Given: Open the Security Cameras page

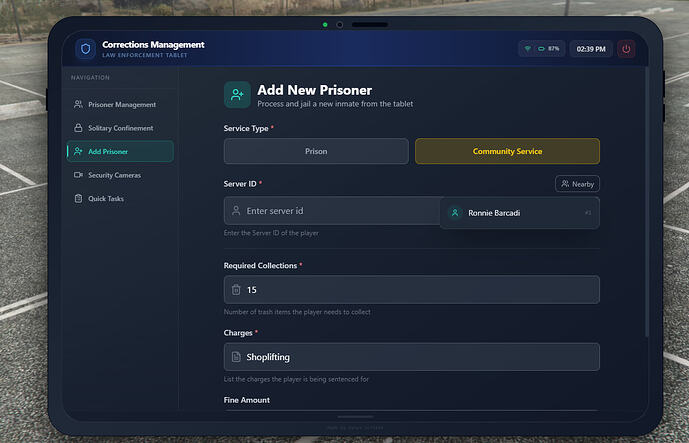Looking at the screenshot, I should (x=120, y=175).
